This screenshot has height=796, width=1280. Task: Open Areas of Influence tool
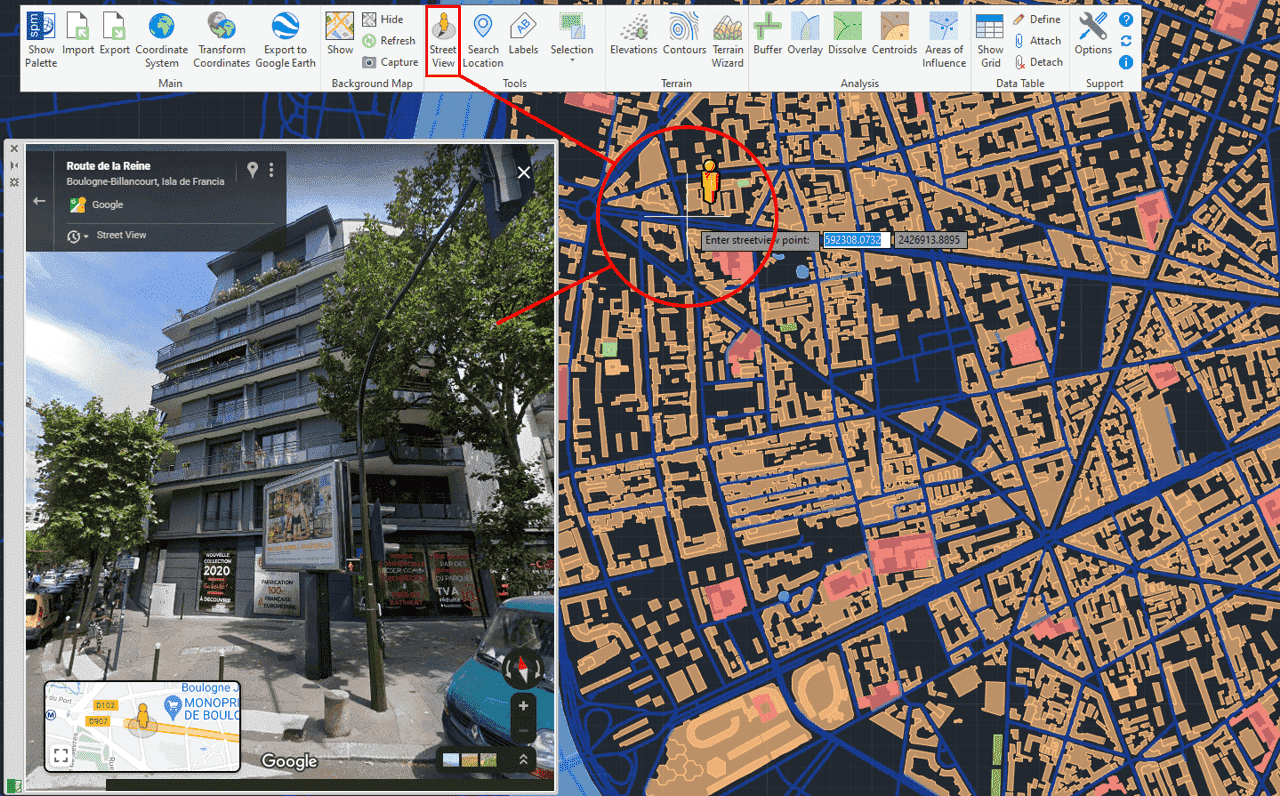[x=943, y=40]
